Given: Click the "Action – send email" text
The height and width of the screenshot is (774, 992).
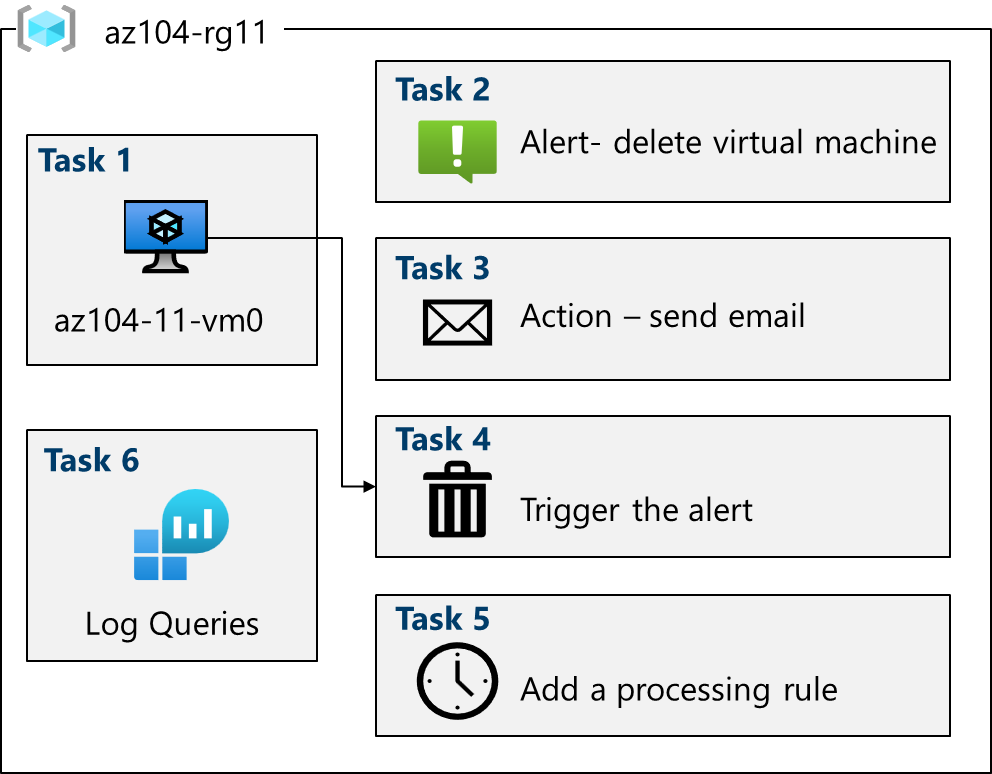Looking at the screenshot, I should click(662, 317).
